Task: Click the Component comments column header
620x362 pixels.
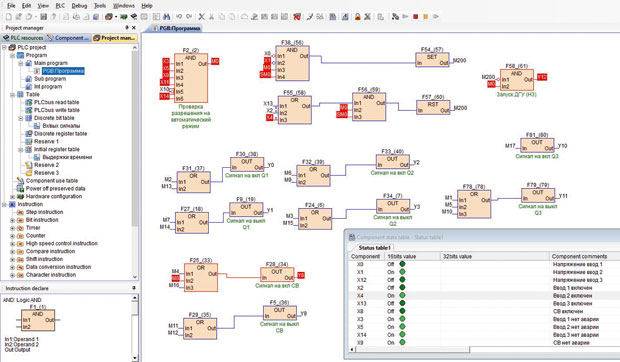Action: [584, 256]
